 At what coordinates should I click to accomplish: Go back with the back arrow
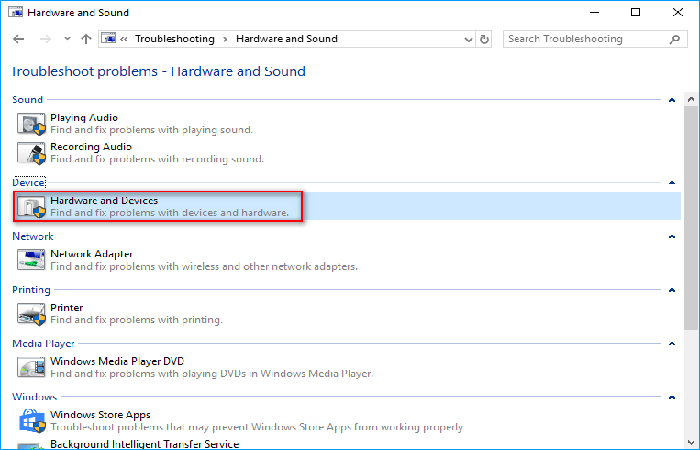tap(19, 39)
